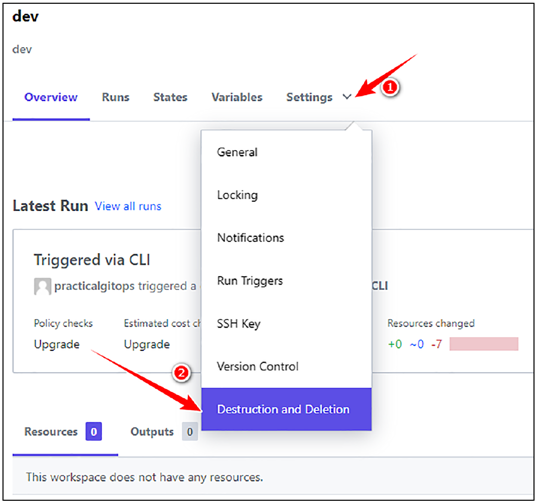Open the States tab

click(170, 97)
